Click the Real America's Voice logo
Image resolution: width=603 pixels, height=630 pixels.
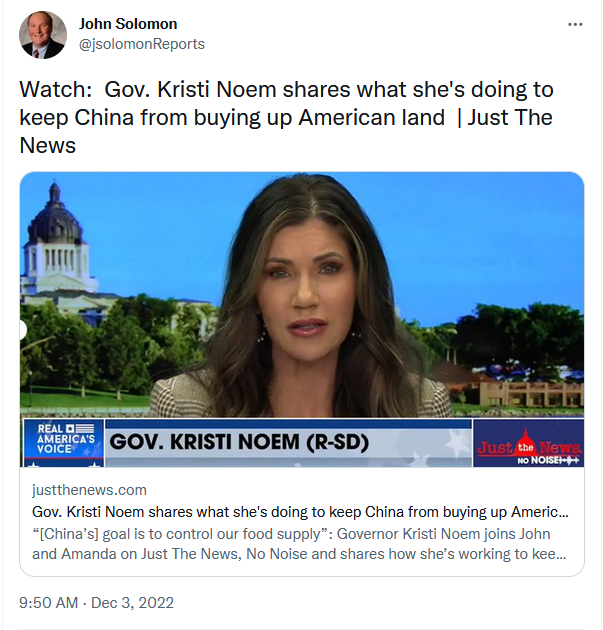[x=63, y=442]
